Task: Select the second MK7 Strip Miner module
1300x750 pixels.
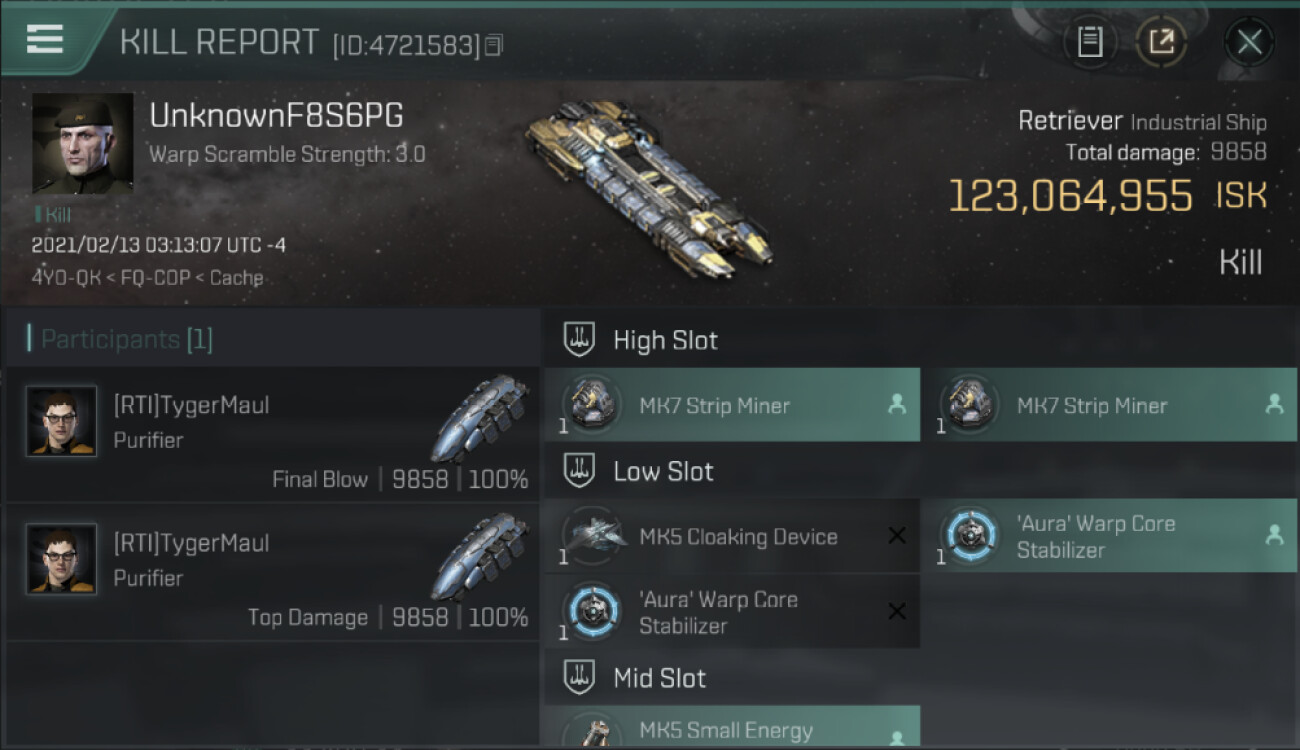Action: pos(1110,405)
